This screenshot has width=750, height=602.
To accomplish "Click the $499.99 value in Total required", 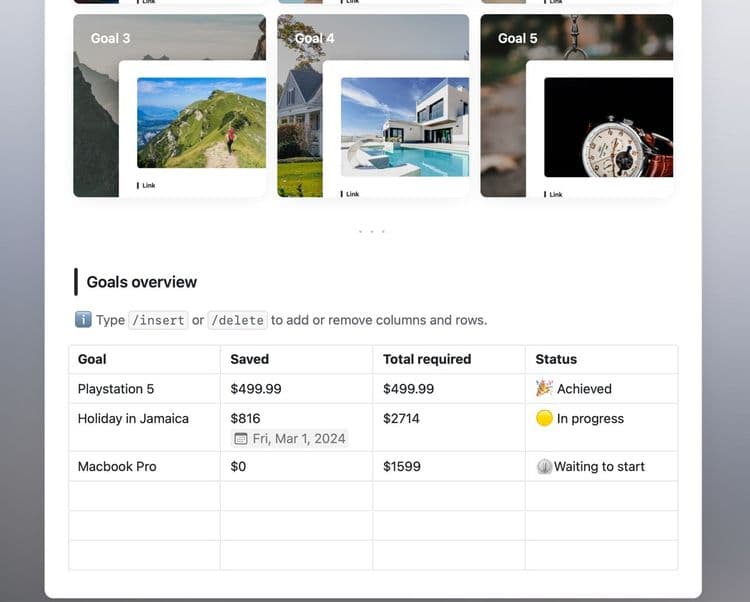I will pyautogui.click(x=408, y=389).
